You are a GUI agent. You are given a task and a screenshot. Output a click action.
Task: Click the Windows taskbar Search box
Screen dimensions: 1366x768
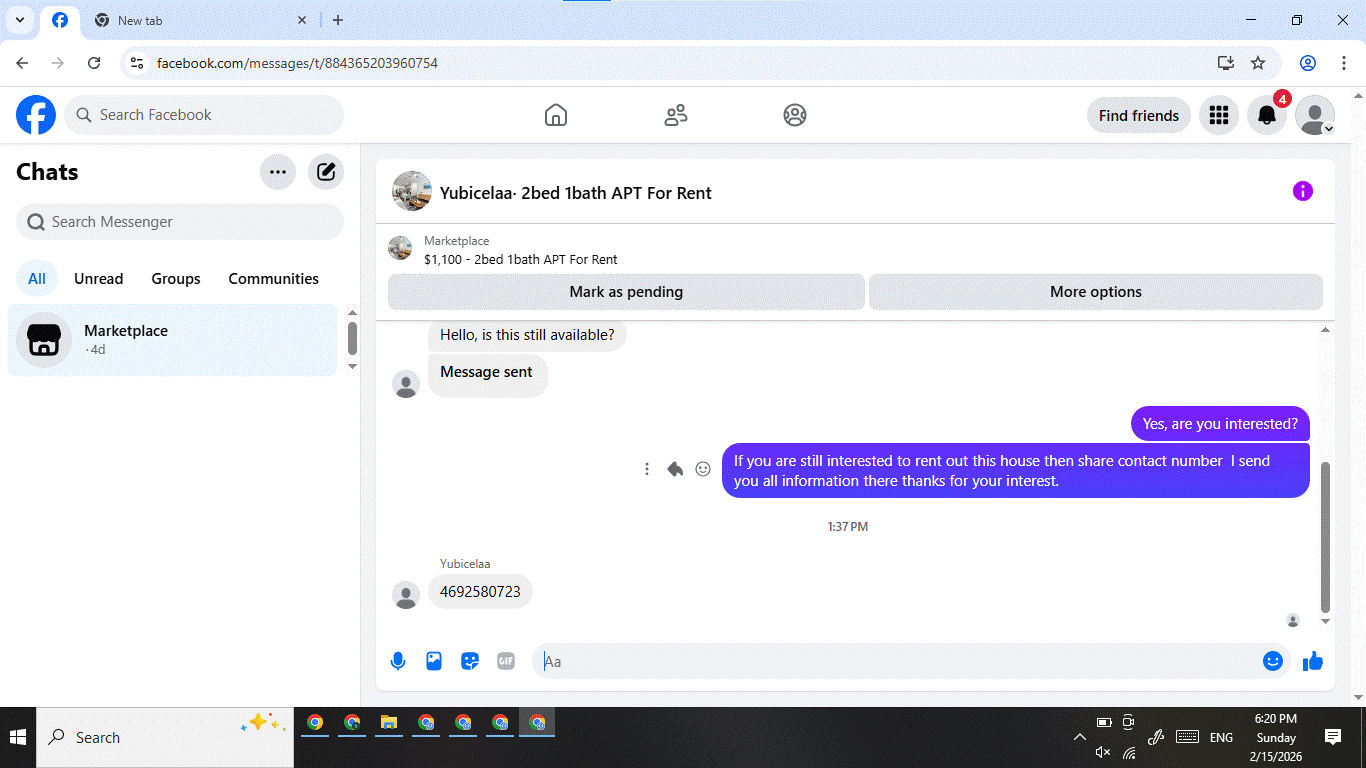click(165, 738)
